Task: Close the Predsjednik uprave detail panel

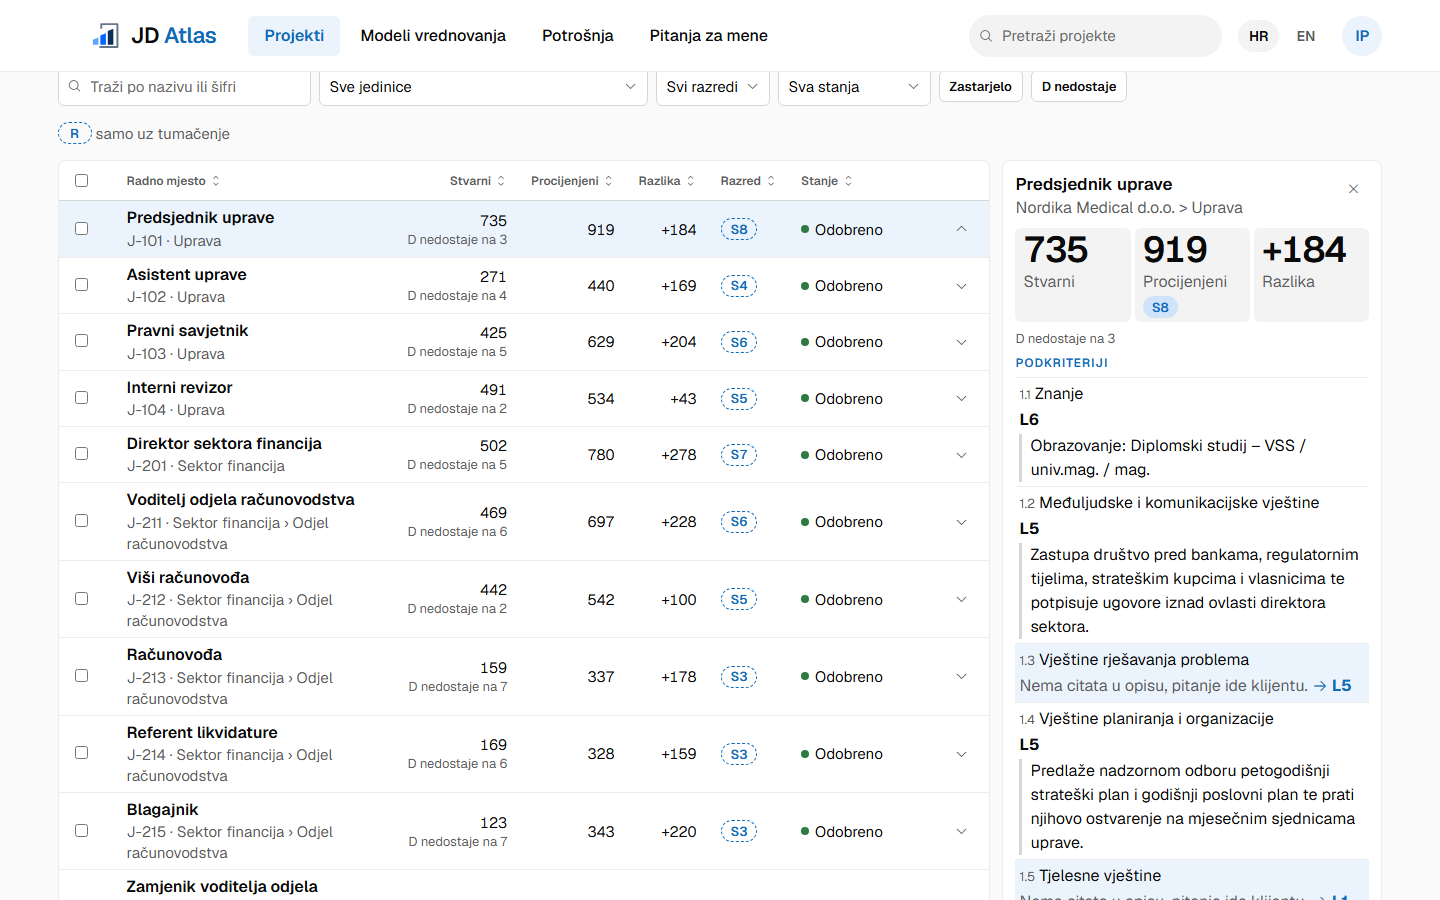Action: tap(1353, 189)
